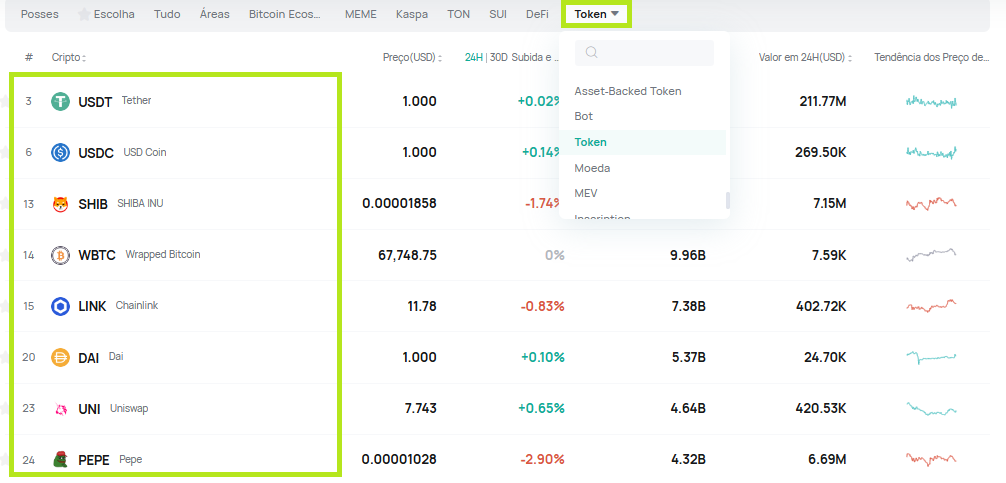Click the LINK change -0.83%

(x=543, y=307)
